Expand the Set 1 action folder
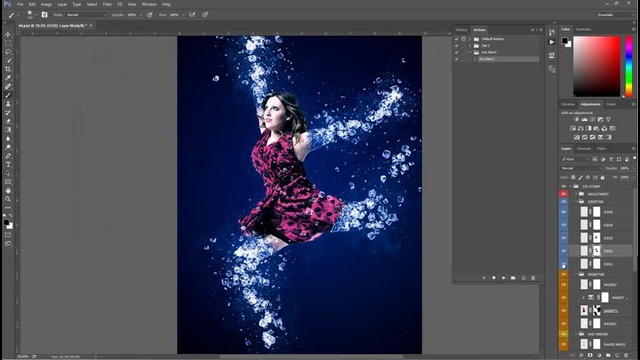640x360 pixels. (470, 46)
